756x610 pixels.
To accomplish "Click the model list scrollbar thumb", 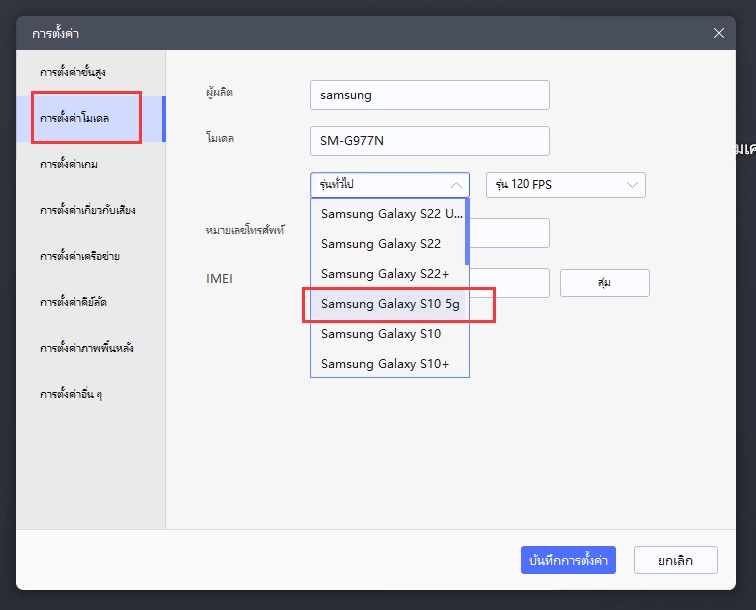I will (x=467, y=232).
